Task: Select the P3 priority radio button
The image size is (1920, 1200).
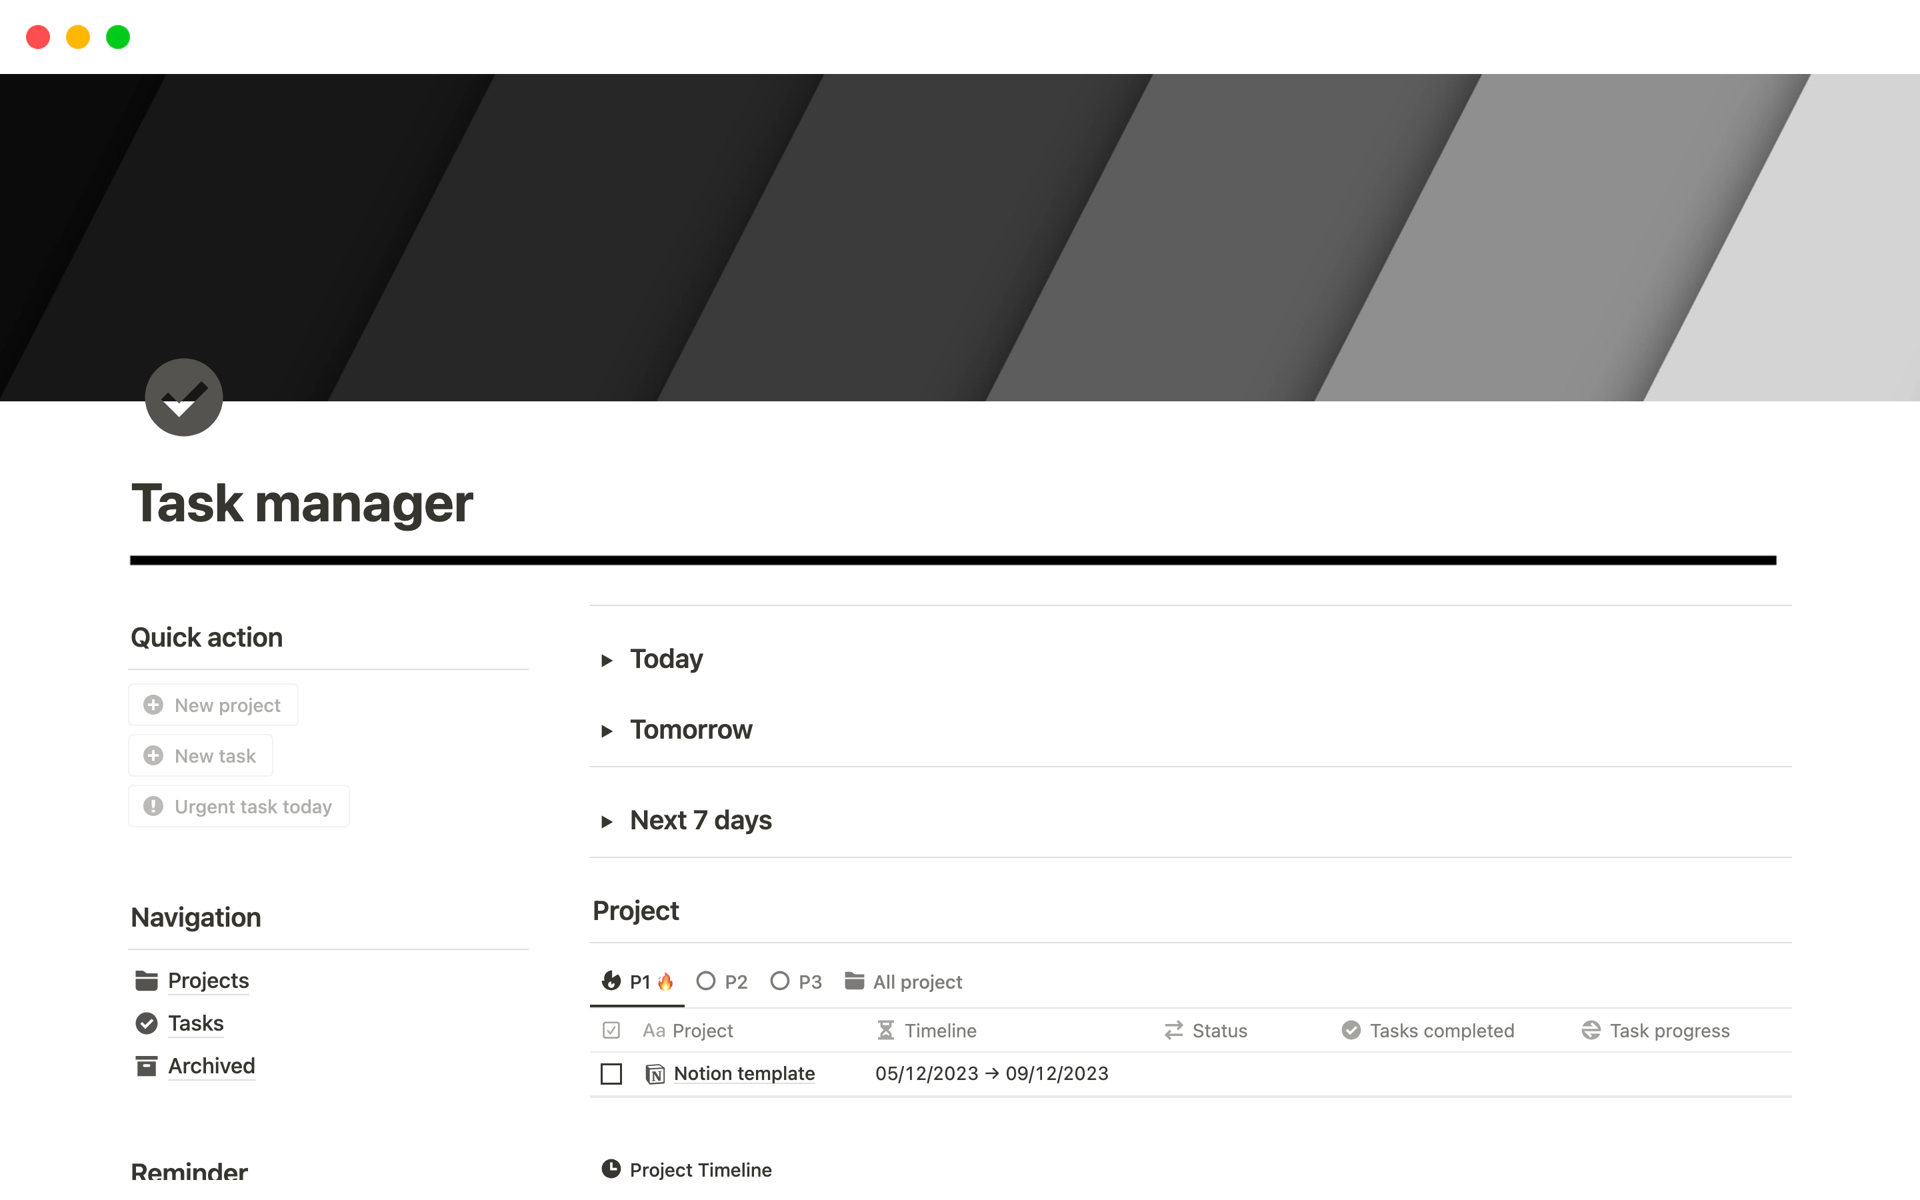Action: [x=780, y=982]
